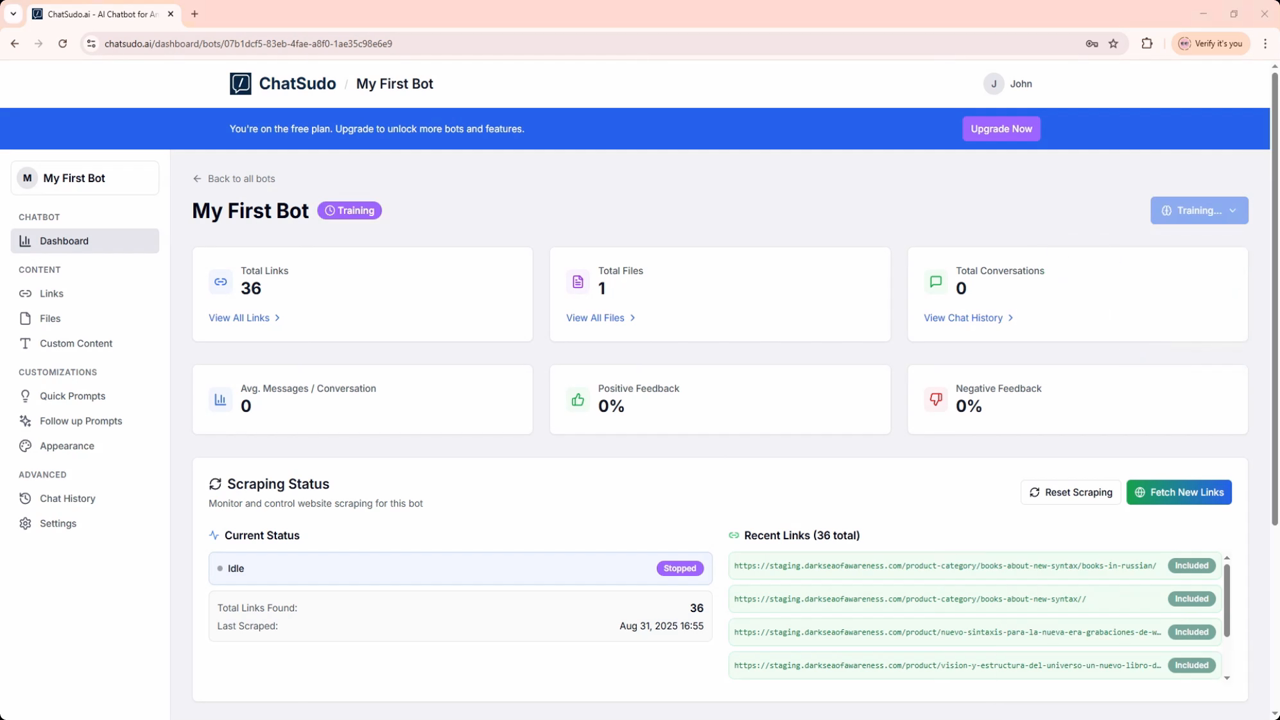This screenshot has height=720, width=1280.
Task: Click the purple Training status badge
Action: [x=350, y=211]
